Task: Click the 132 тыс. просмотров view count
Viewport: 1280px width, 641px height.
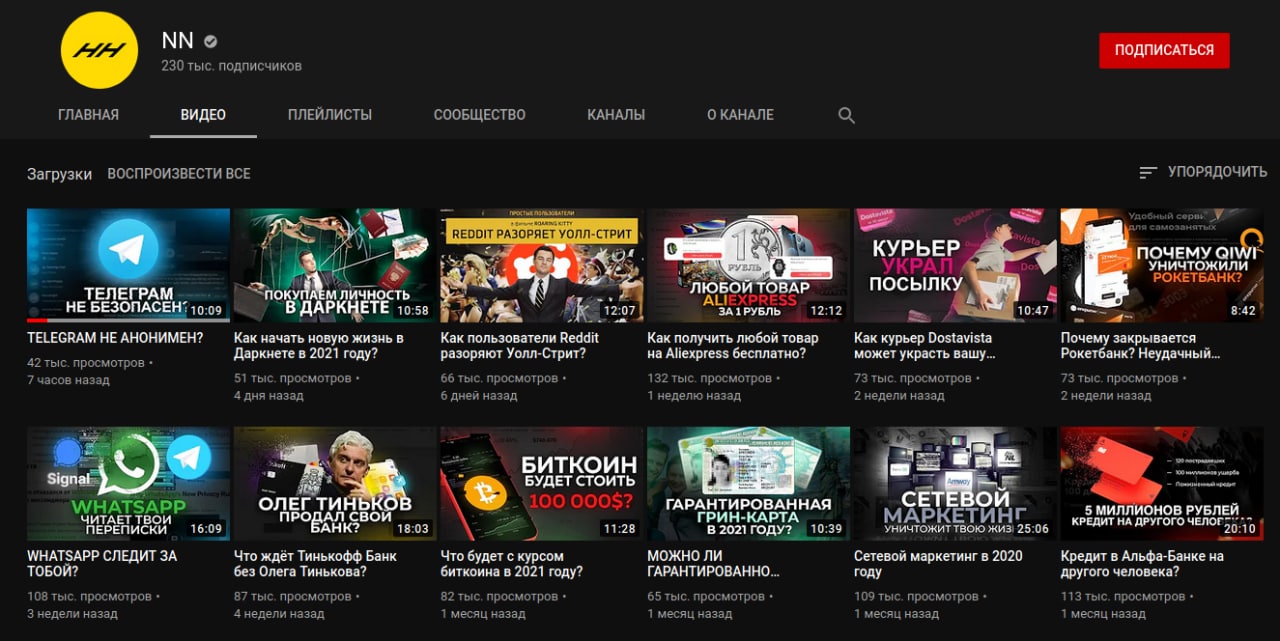Action: pyautogui.click(x=710, y=379)
